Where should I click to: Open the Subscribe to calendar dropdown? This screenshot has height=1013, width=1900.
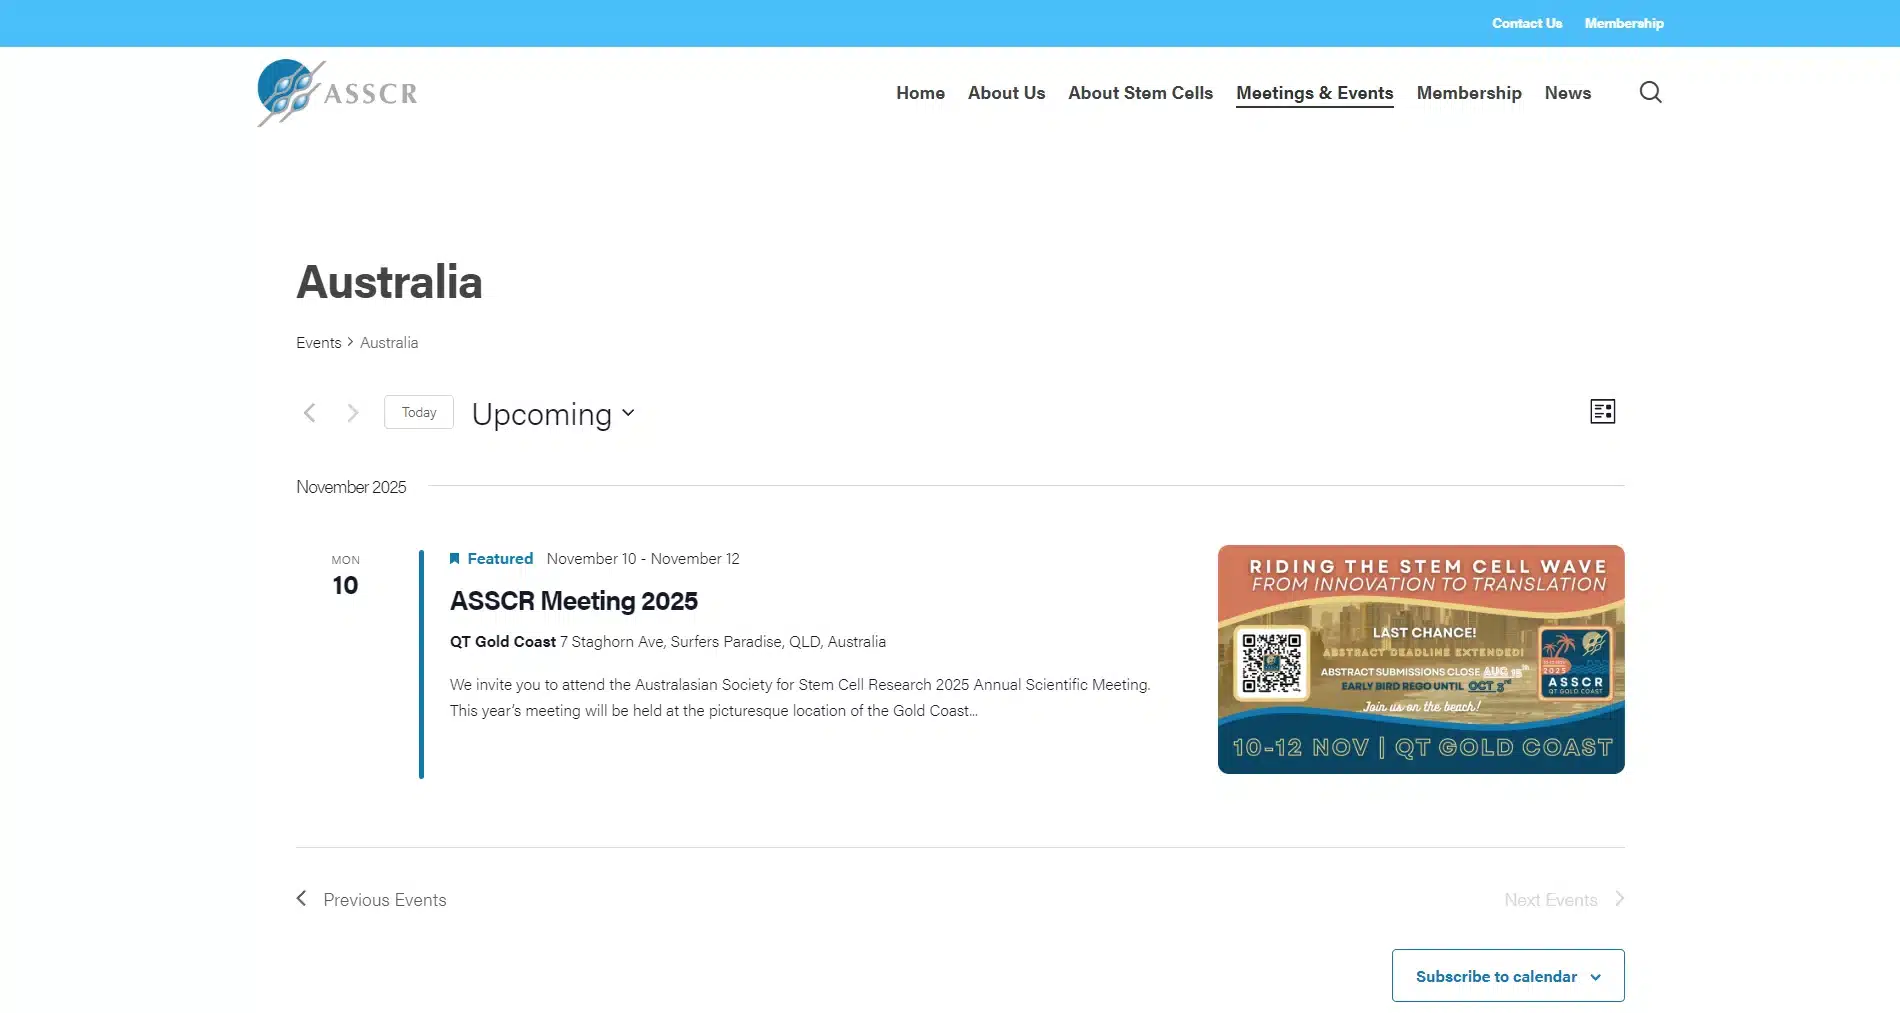[x=1508, y=976]
